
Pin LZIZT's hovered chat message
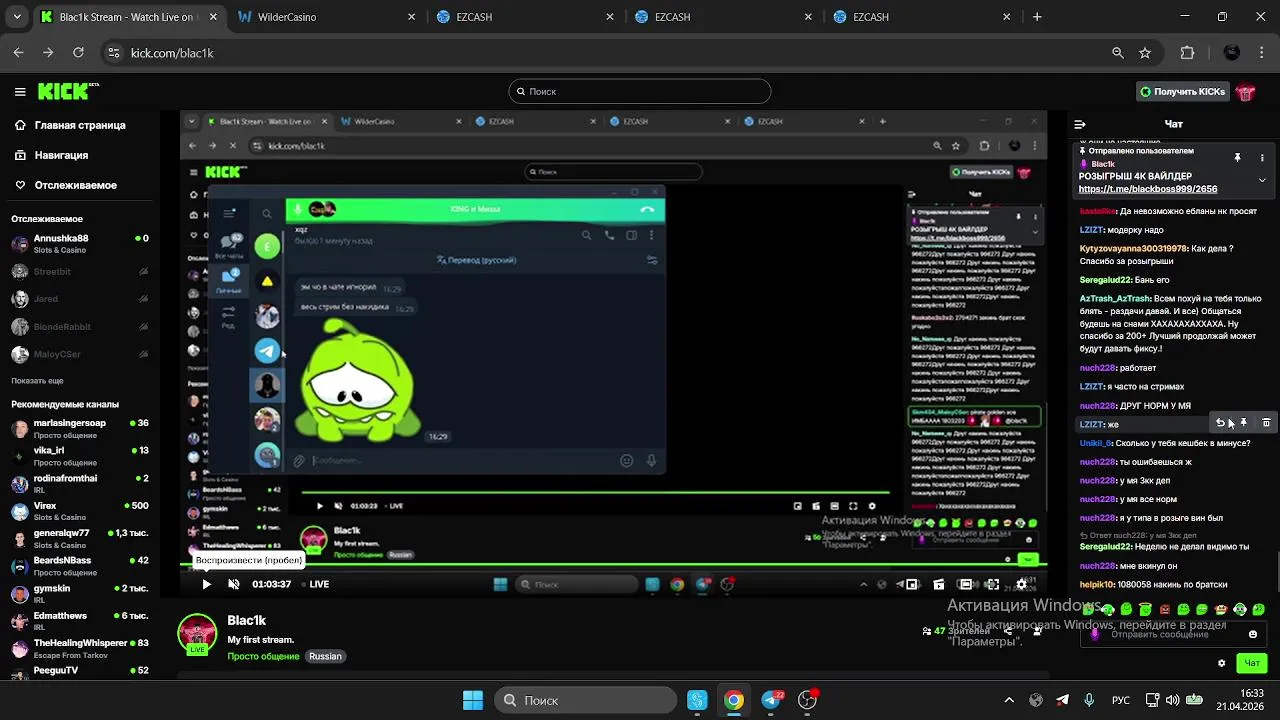(1243, 423)
